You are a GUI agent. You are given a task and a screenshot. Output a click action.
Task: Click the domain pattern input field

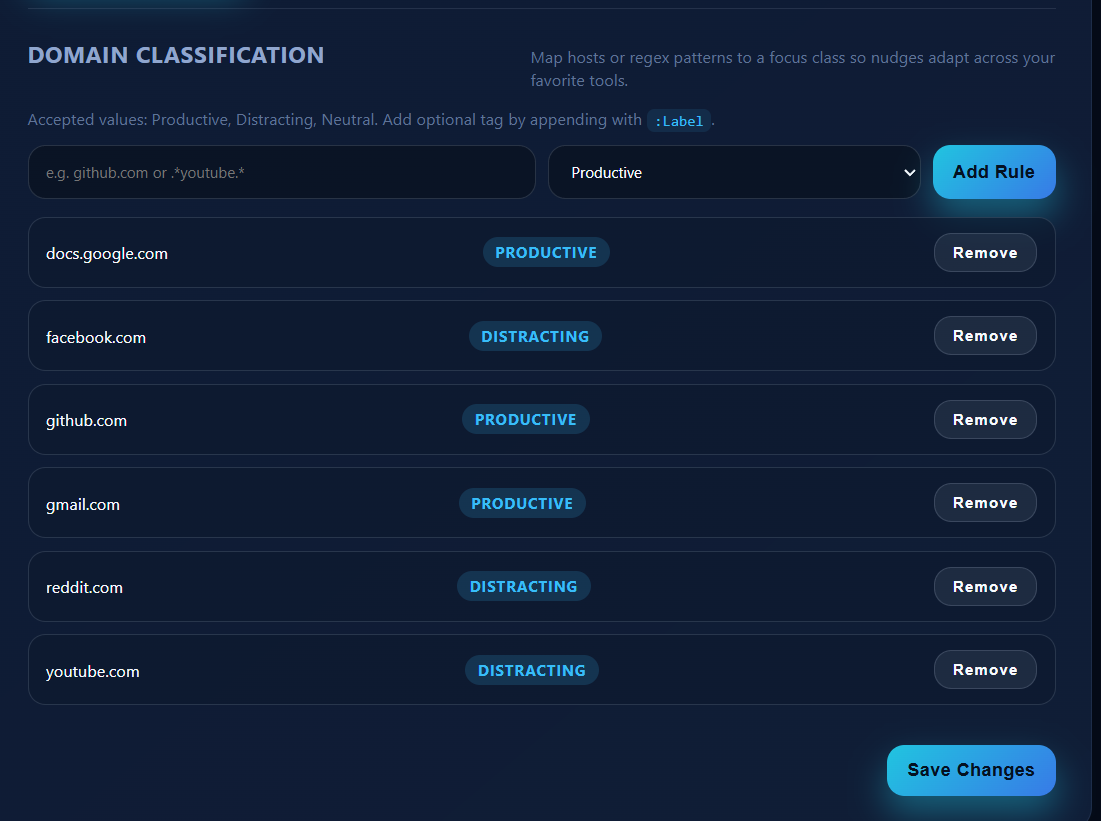pyautogui.click(x=282, y=172)
